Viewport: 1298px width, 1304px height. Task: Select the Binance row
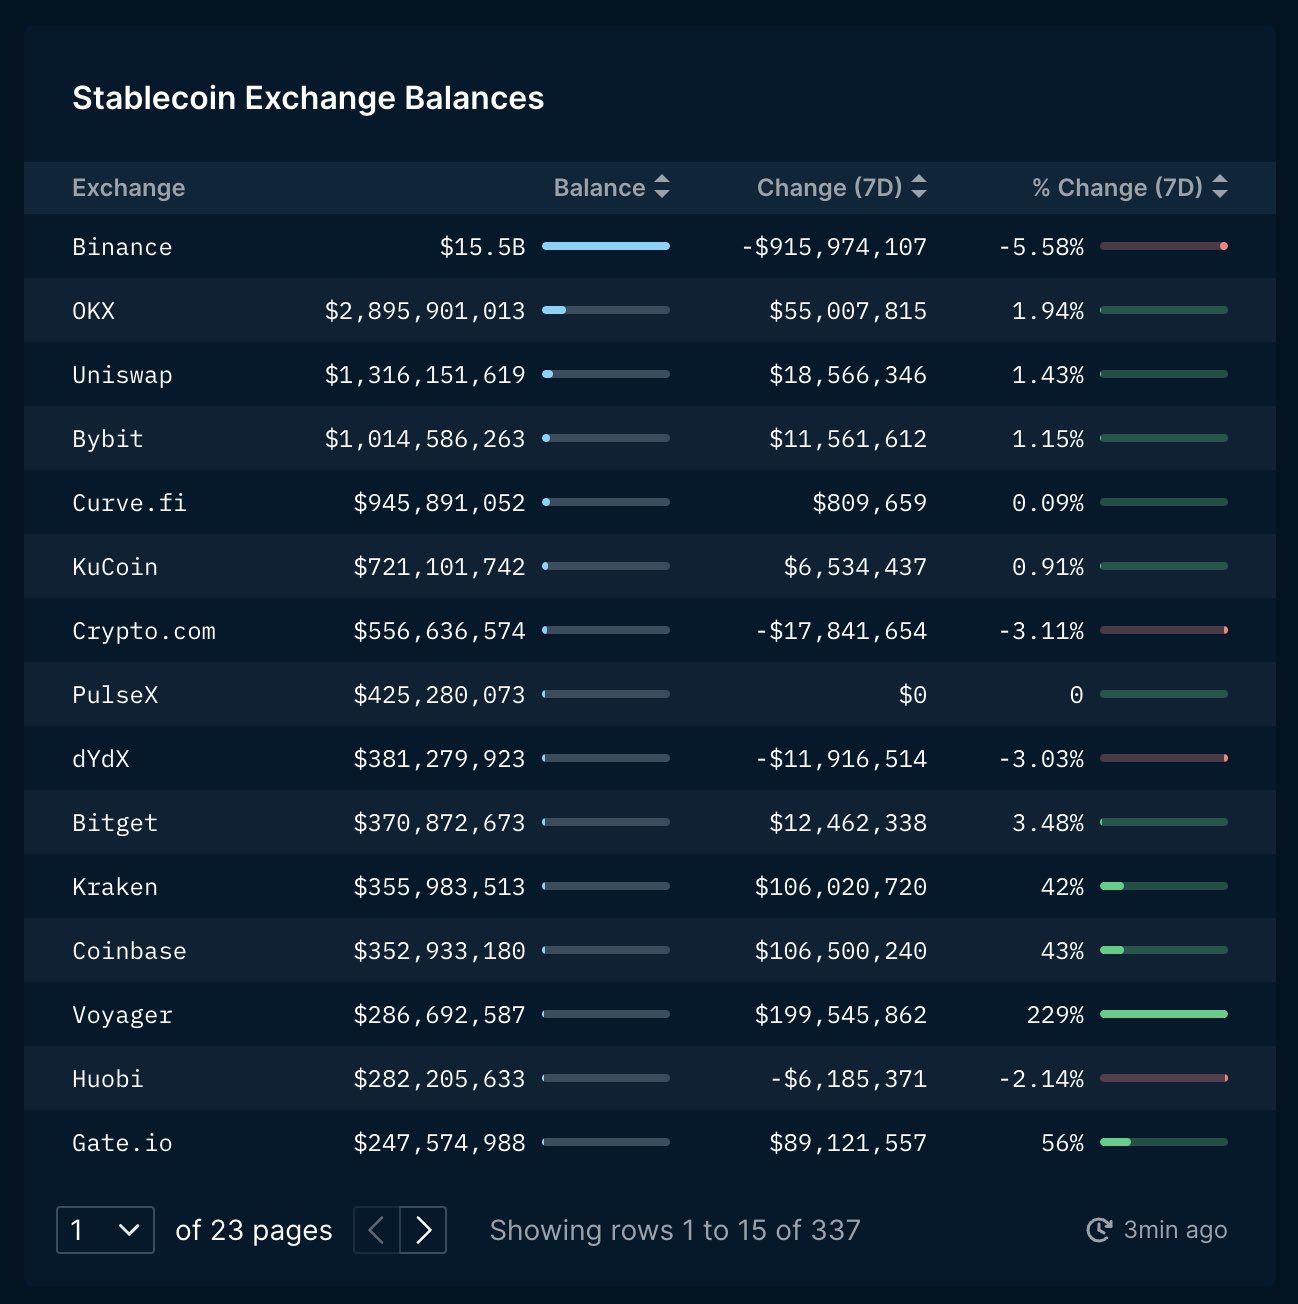click(650, 246)
